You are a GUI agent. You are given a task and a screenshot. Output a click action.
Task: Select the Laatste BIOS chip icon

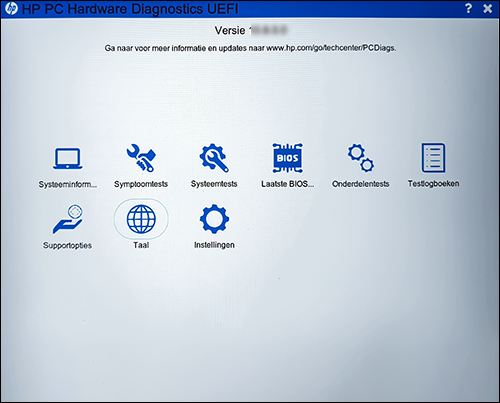click(287, 158)
